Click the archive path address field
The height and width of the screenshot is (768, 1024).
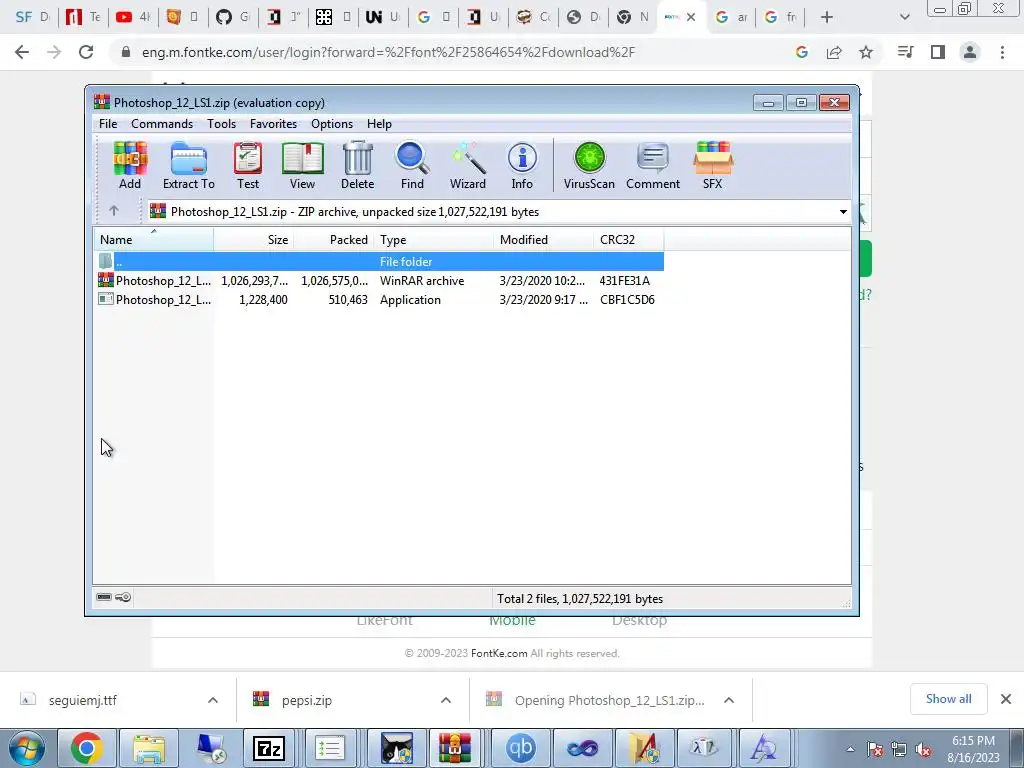click(x=499, y=212)
